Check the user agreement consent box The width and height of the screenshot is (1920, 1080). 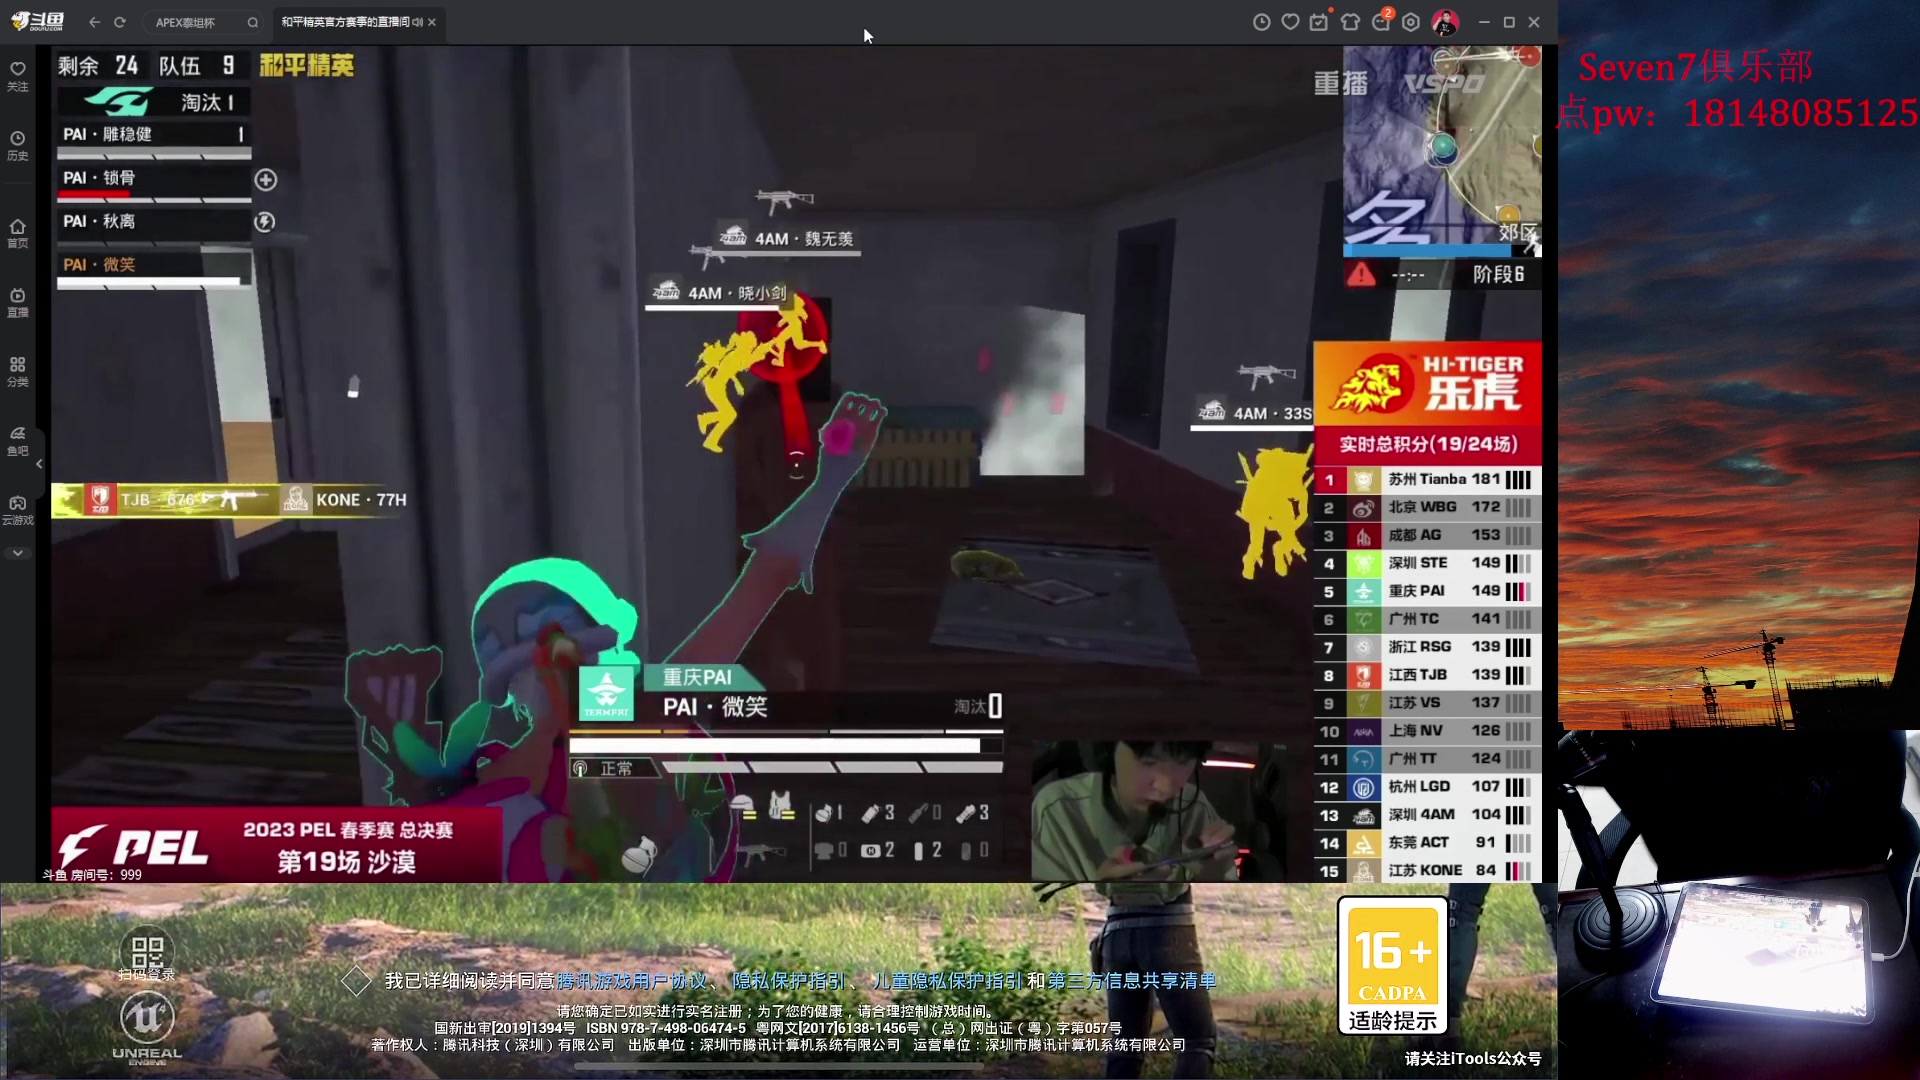(356, 981)
